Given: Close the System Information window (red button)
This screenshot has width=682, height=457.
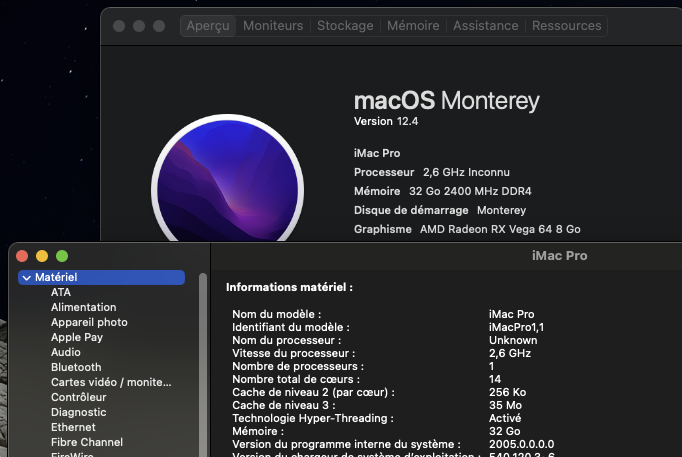Looking at the screenshot, I should tap(22, 256).
